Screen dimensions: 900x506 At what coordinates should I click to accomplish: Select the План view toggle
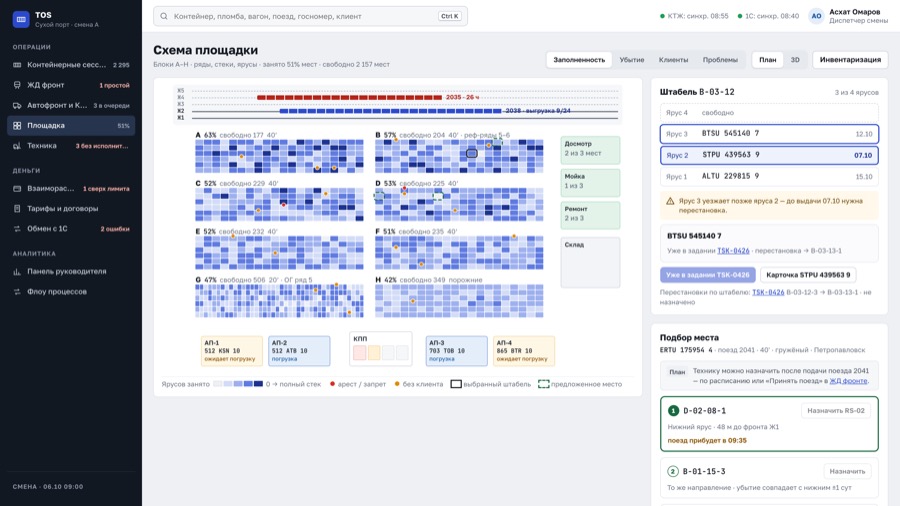point(767,60)
